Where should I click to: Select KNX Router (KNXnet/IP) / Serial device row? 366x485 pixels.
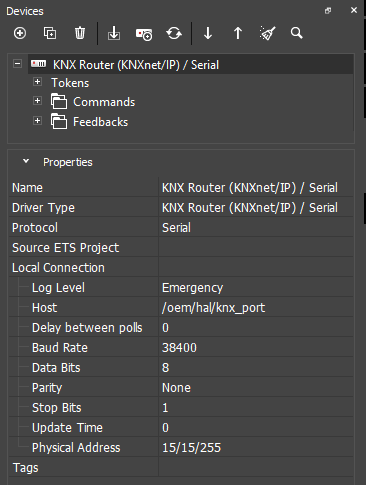[191, 64]
